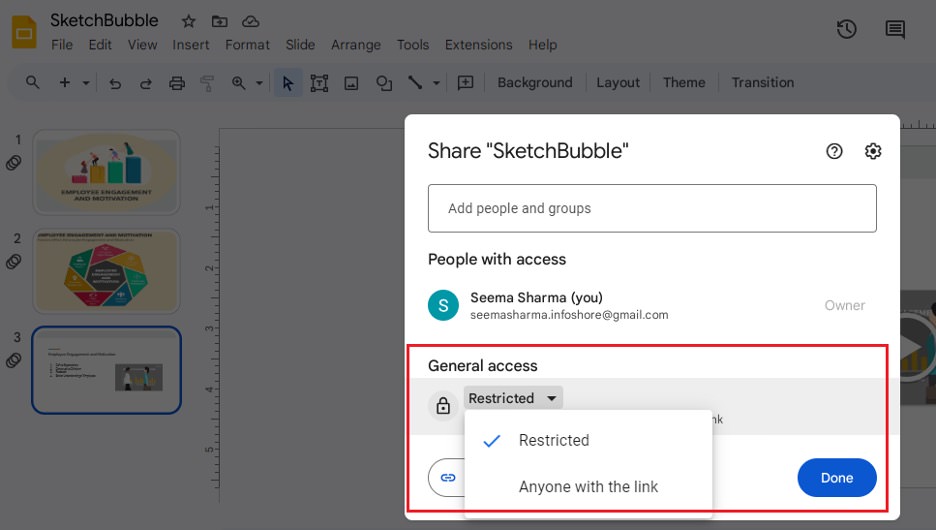The height and width of the screenshot is (530, 936).
Task: Choose the Restricted option in the list
Action: point(588,440)
